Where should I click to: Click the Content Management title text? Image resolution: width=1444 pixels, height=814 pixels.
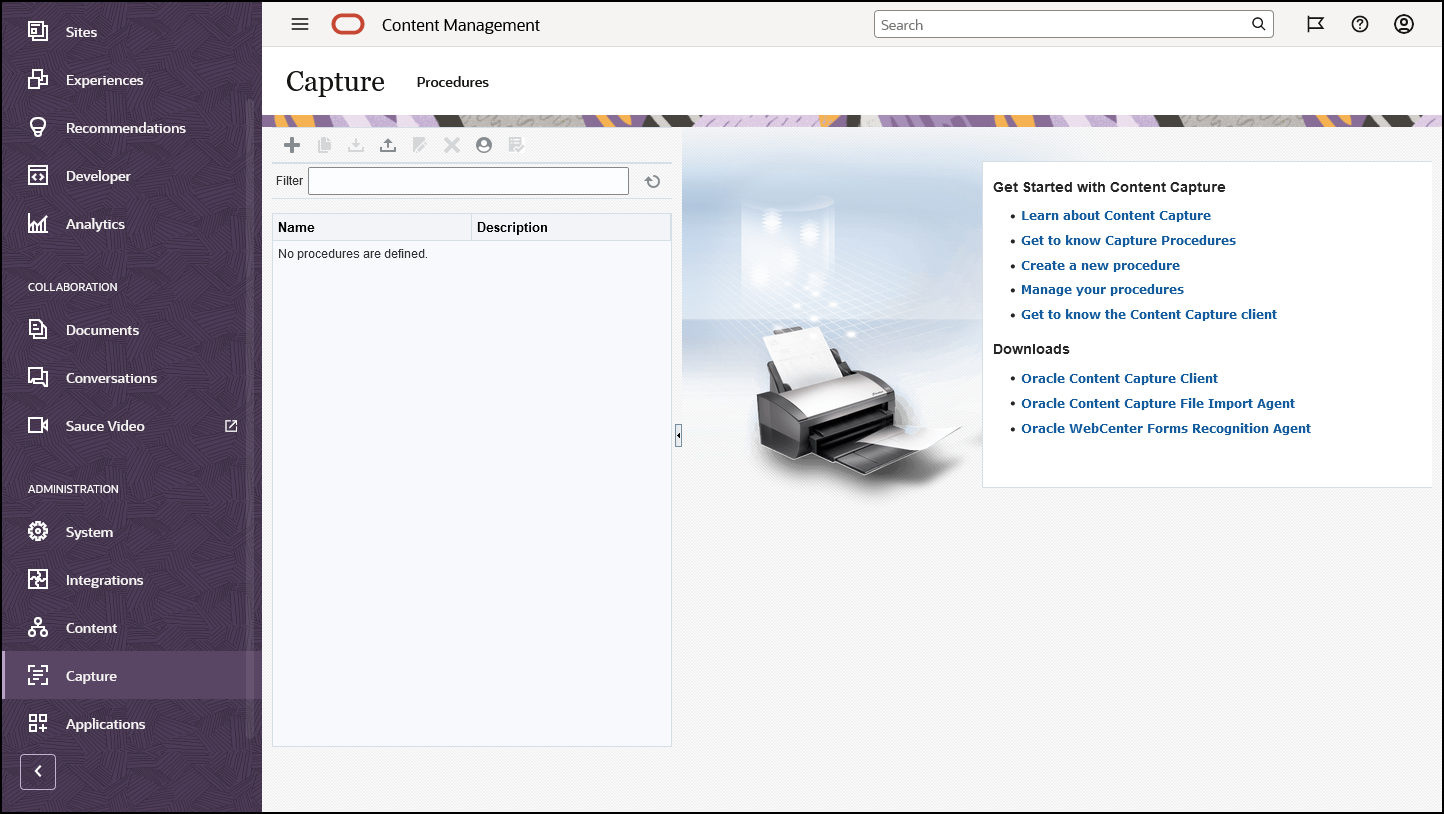pyautogui.click(x=461, y=25)
